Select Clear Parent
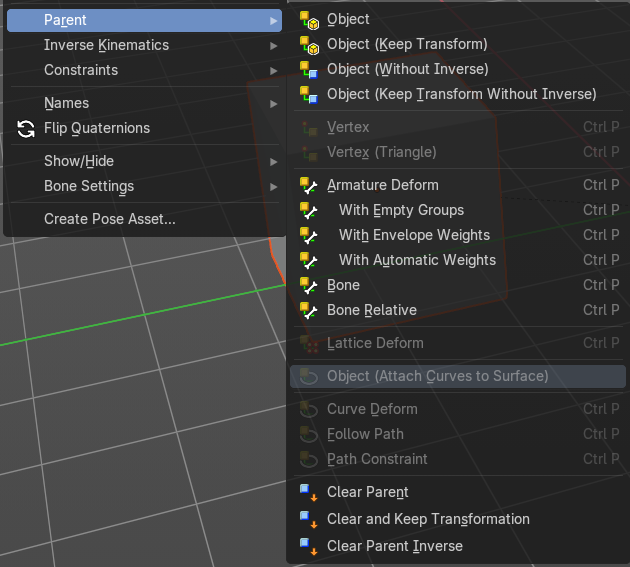This screenshot has width=630, height=567. [458, 492]
